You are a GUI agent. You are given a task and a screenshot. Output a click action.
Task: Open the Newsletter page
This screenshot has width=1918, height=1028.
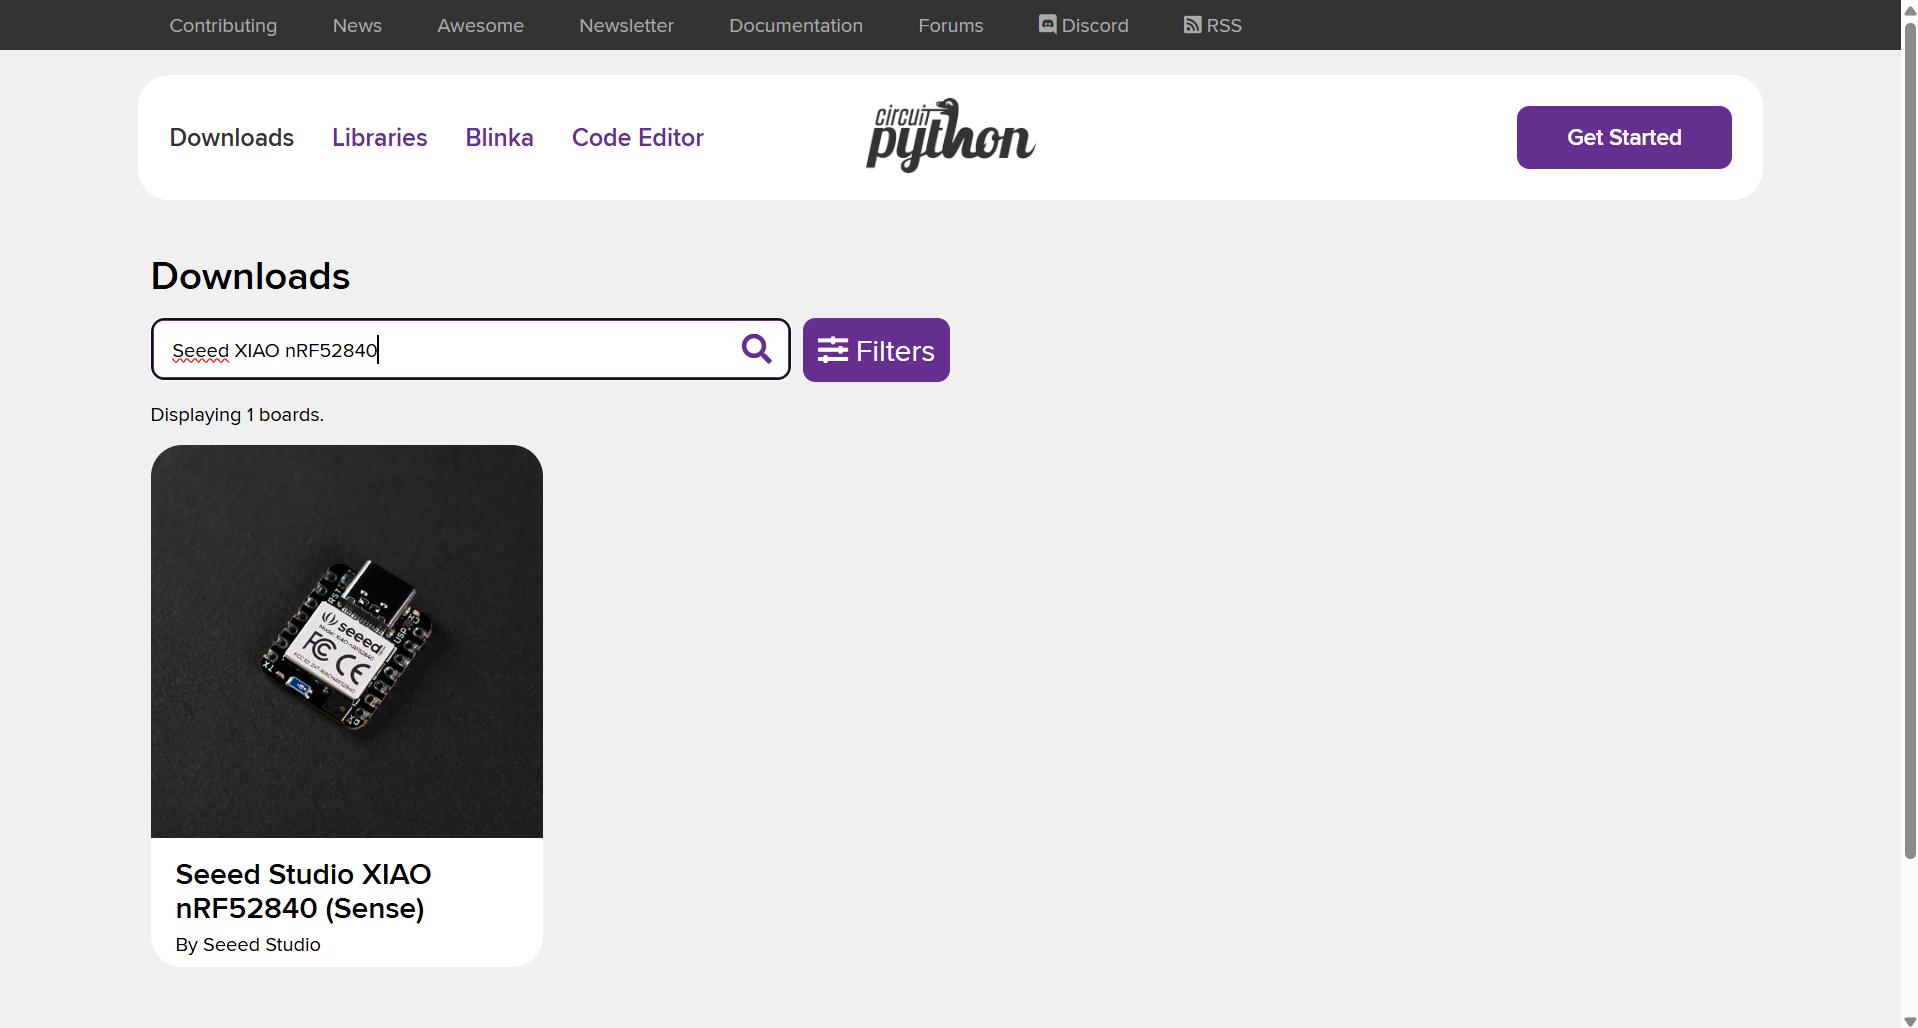626,25
